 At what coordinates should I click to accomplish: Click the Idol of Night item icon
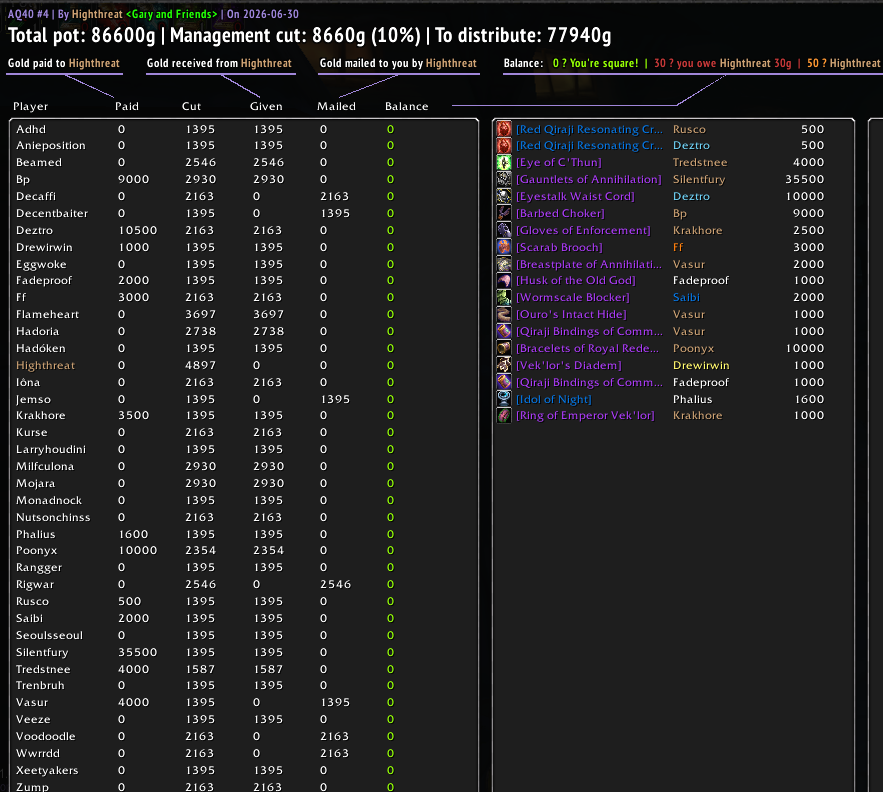point(504,399)
